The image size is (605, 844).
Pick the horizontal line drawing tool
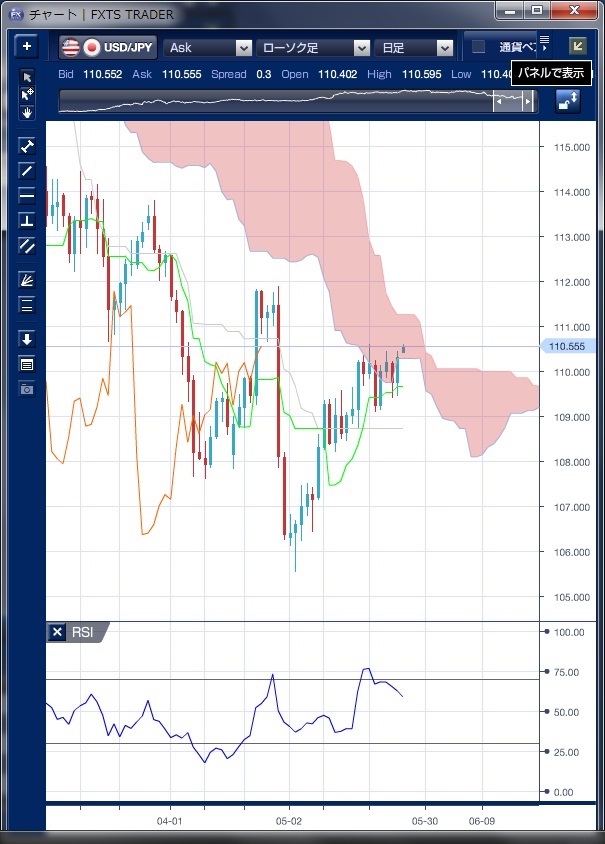pos(27,195)
